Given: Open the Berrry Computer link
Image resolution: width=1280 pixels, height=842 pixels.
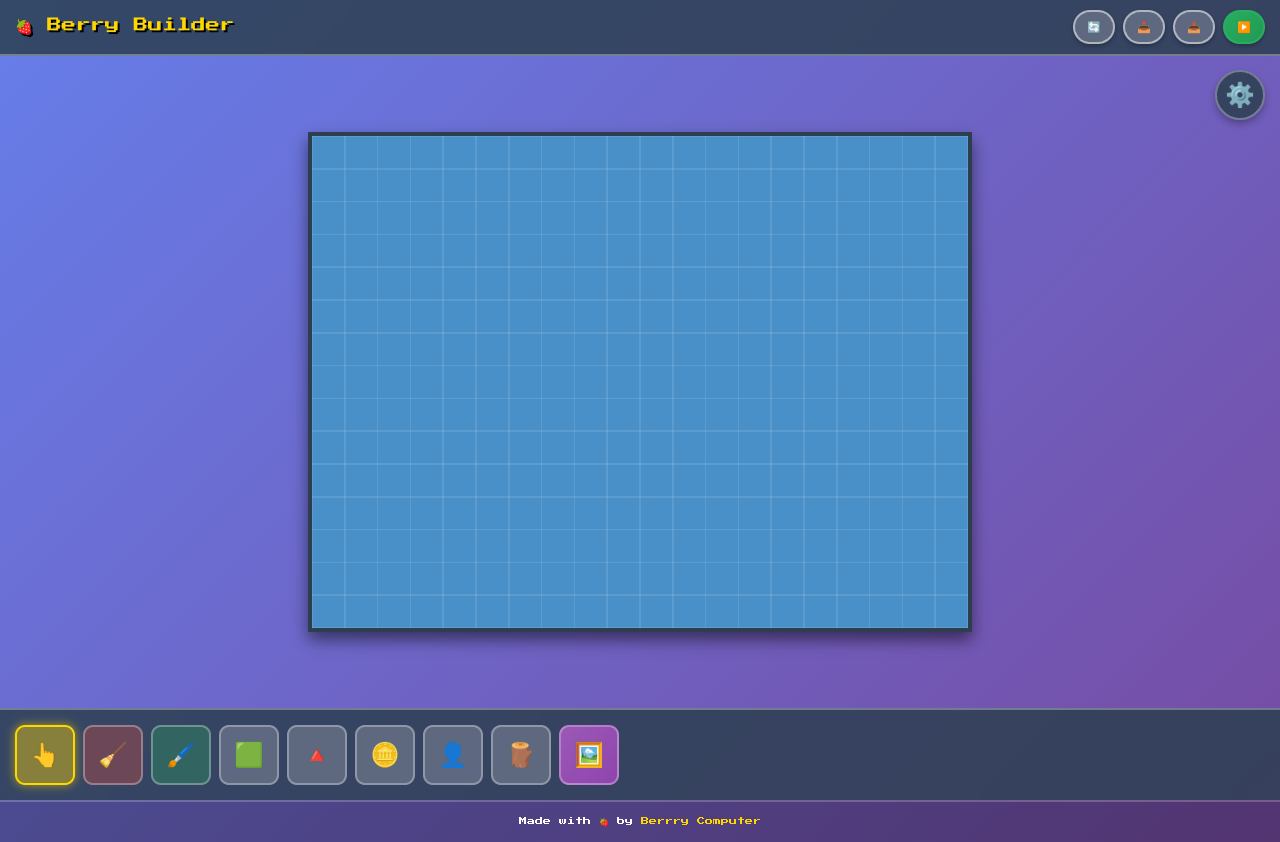Looking at the screenshot, I should (x=700, y=820).
